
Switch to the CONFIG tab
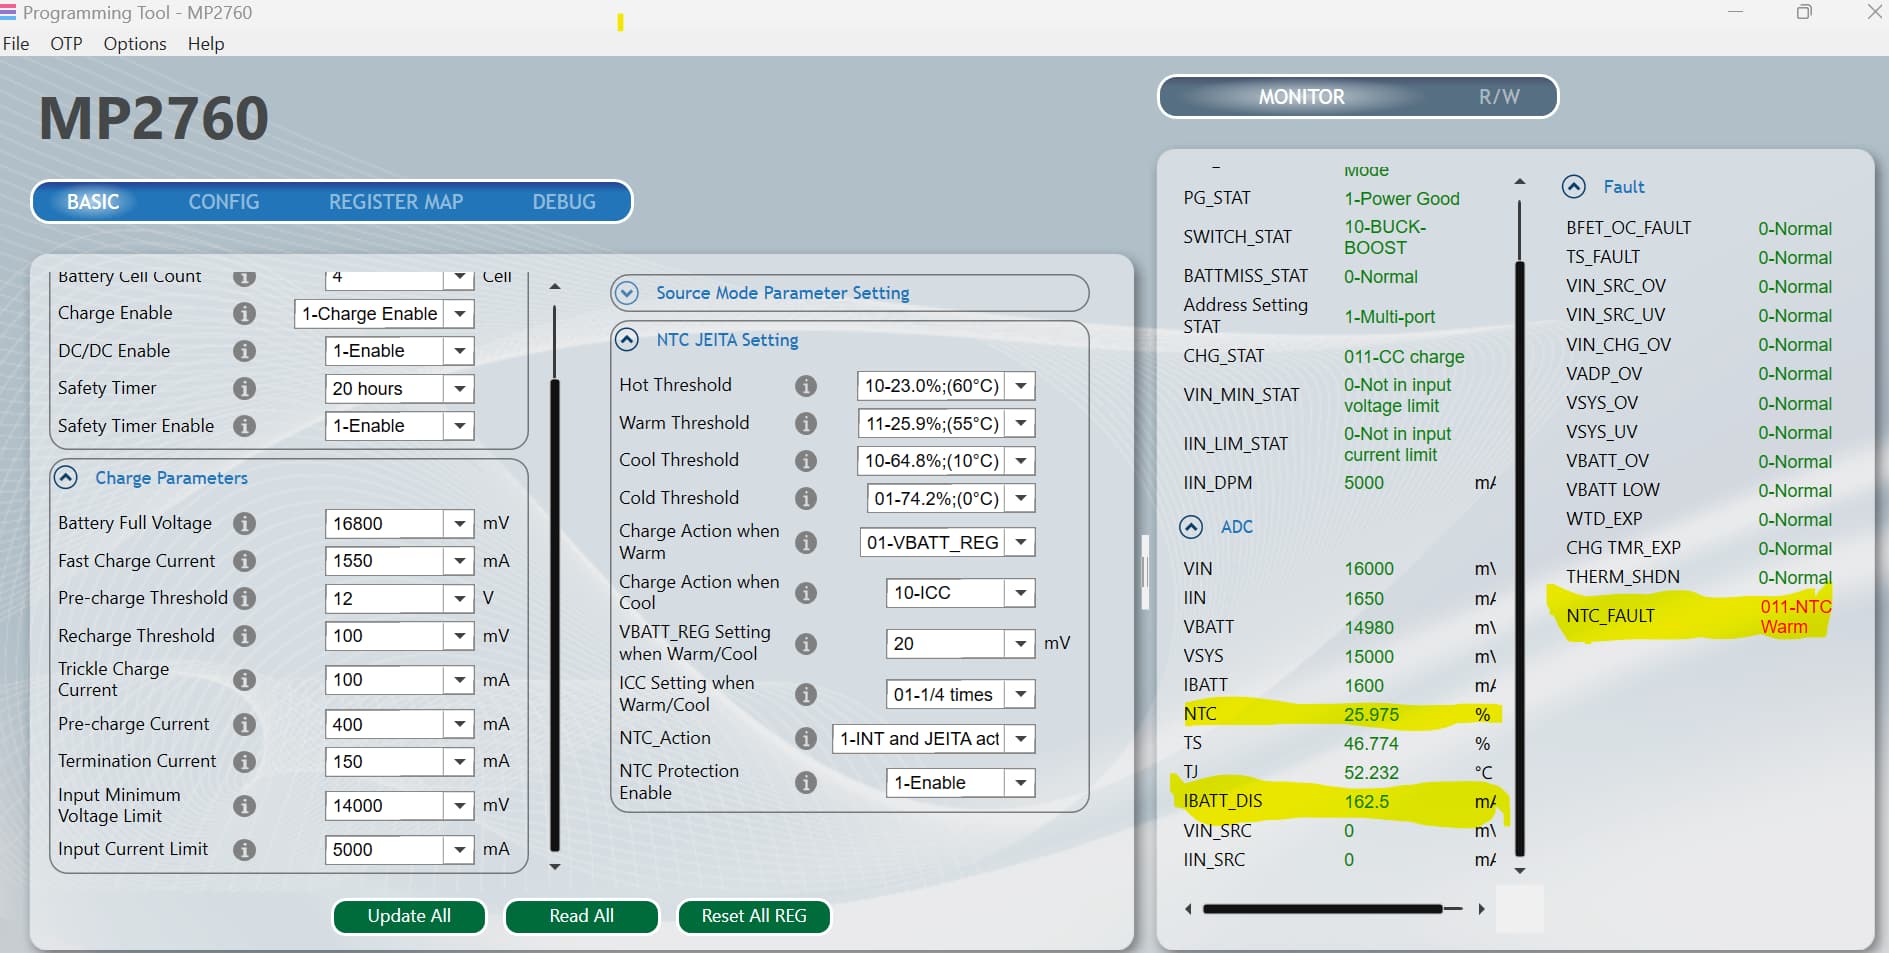coord(224,202)
